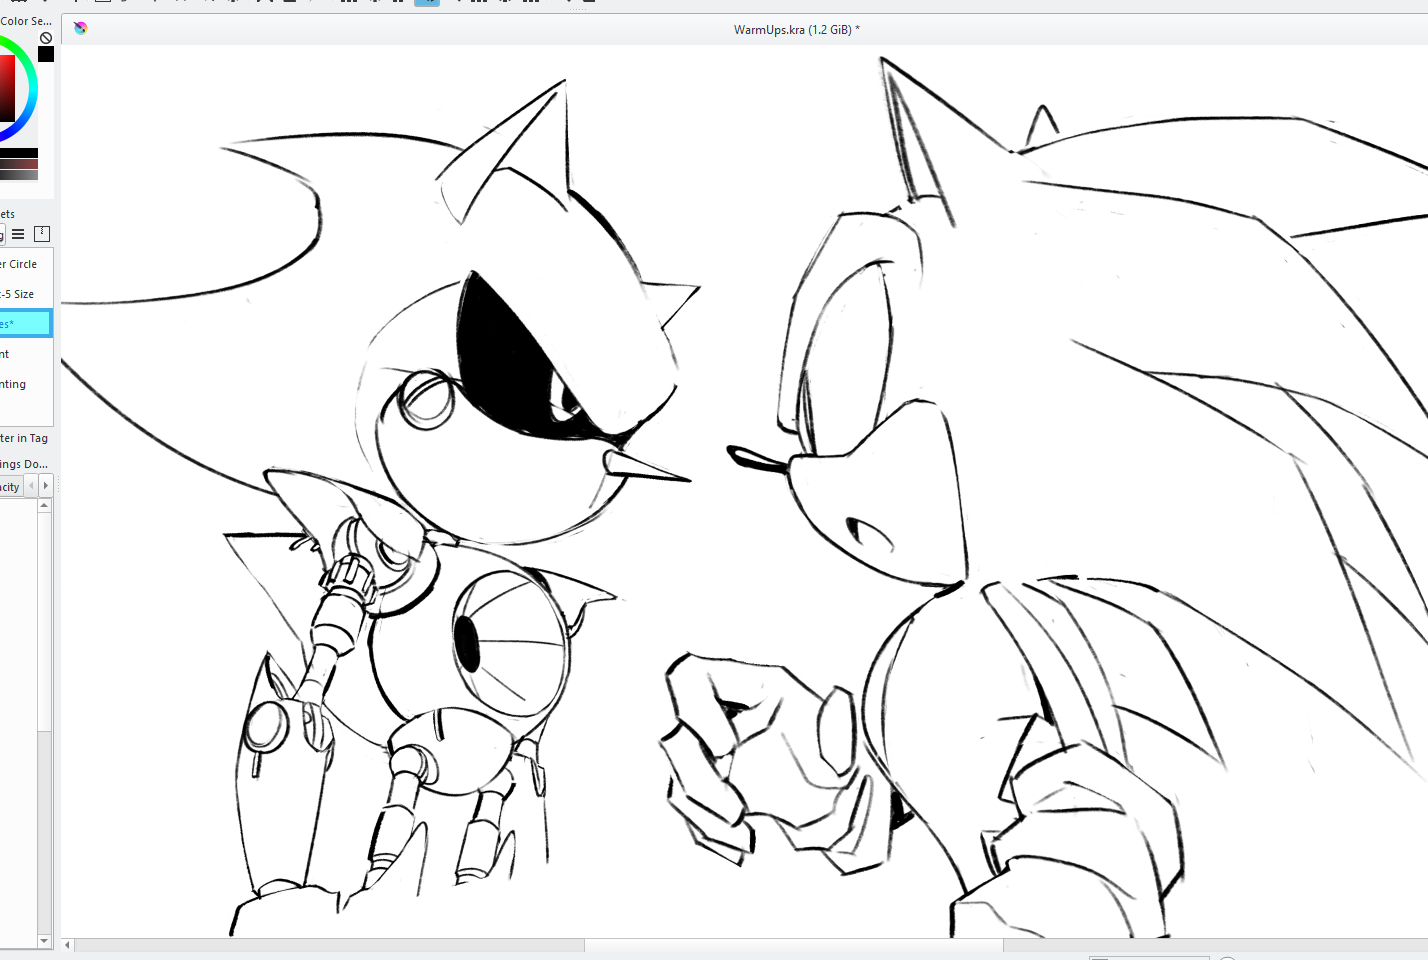Viewport: 1428px width, 960px height.
Task: Click the docker scrollbar down arrow
Action: (x=44, y=941)
